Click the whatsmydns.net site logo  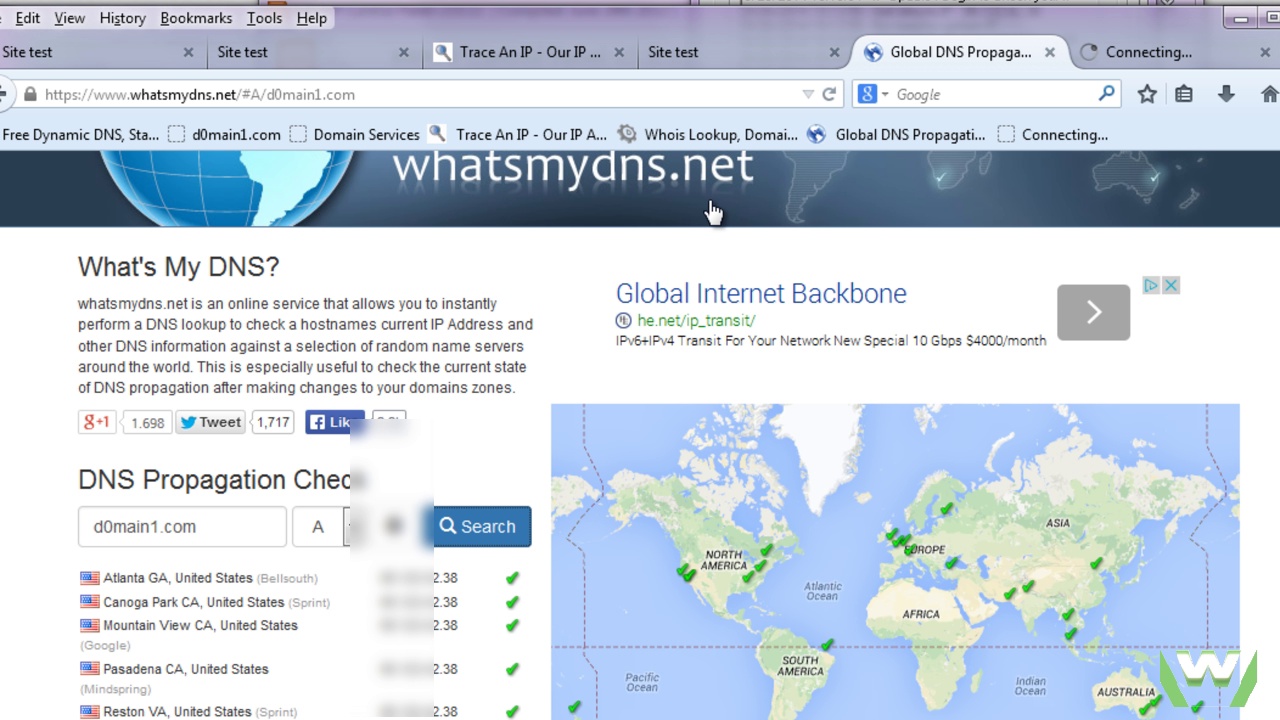pos(572,169)
